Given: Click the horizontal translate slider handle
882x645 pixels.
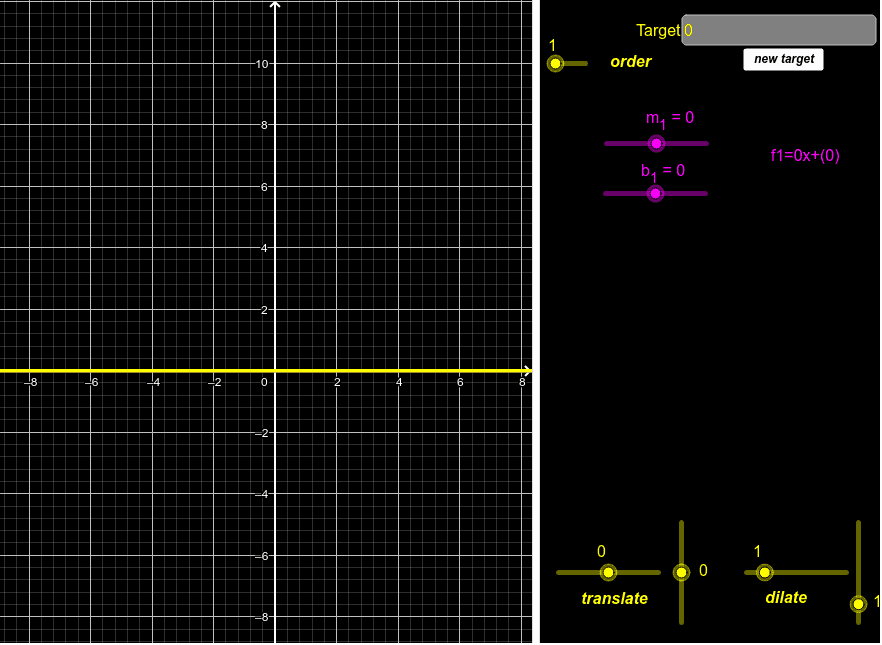Looking at the screenshot, I should pos(608,572).
